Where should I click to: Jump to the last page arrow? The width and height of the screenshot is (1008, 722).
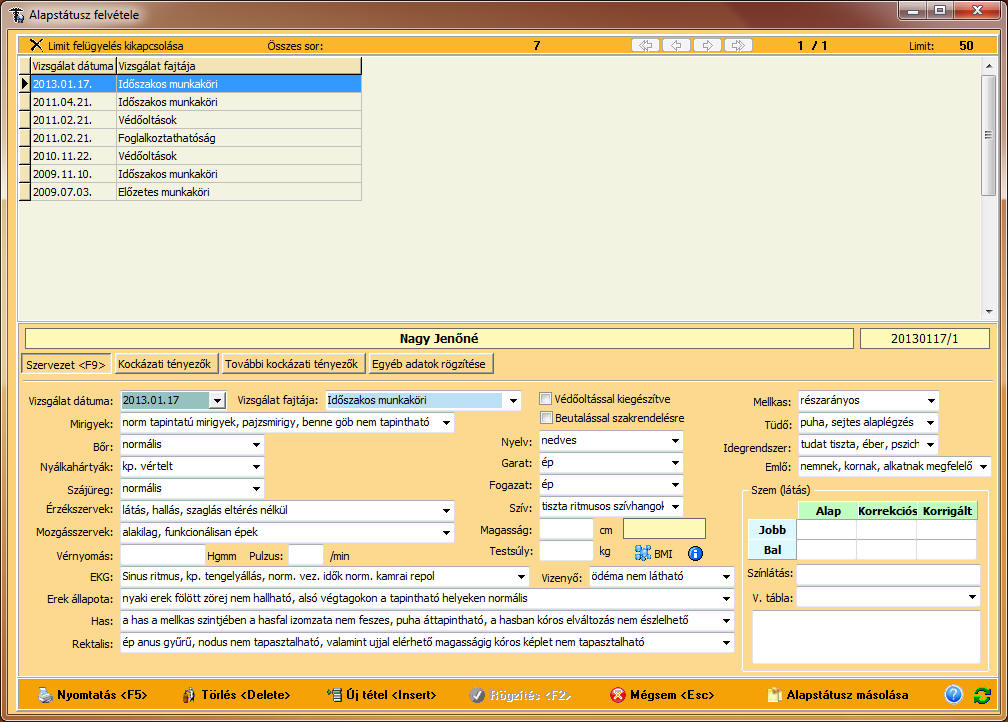pos(738,45)
